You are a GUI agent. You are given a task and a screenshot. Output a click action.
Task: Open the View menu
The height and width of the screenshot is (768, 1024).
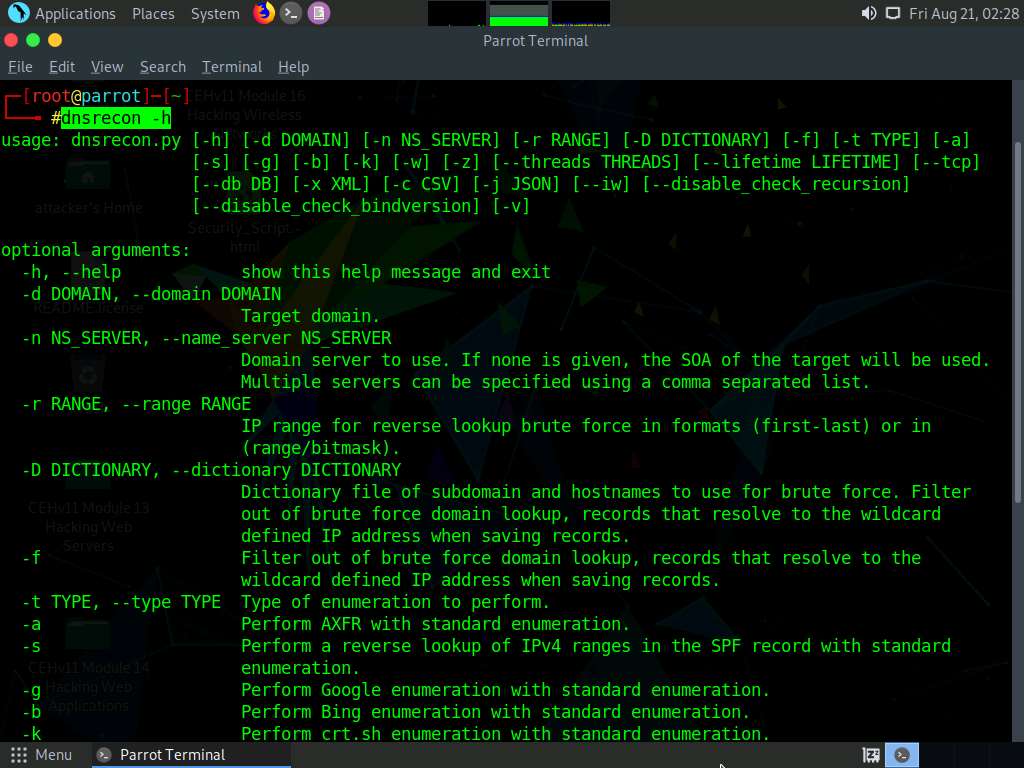coord(107,67)
